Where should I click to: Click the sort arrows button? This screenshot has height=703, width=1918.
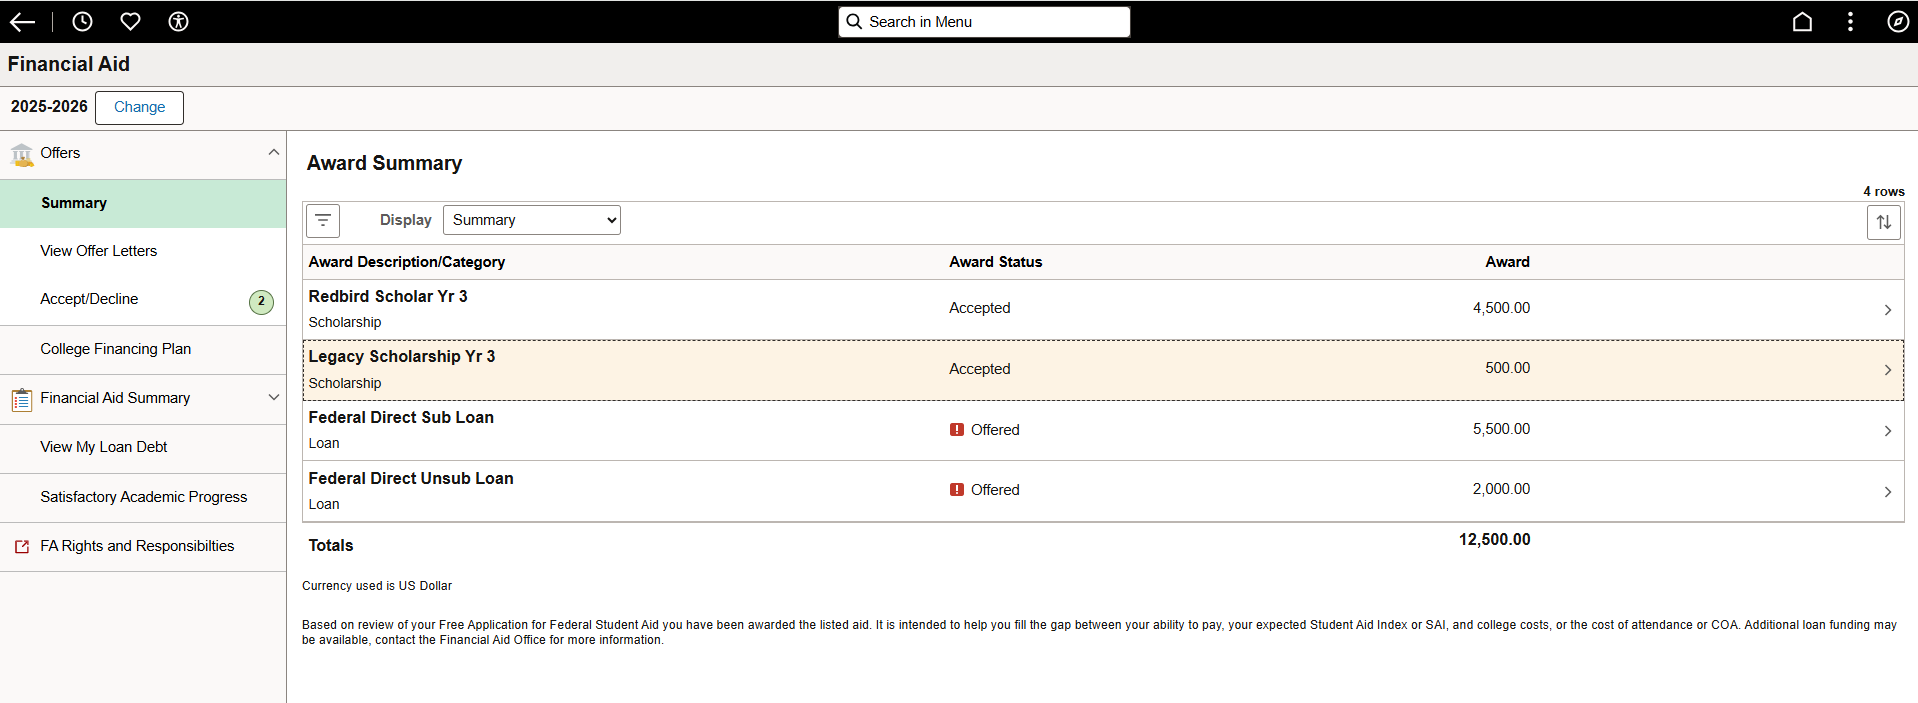(x=1884, y=222)
